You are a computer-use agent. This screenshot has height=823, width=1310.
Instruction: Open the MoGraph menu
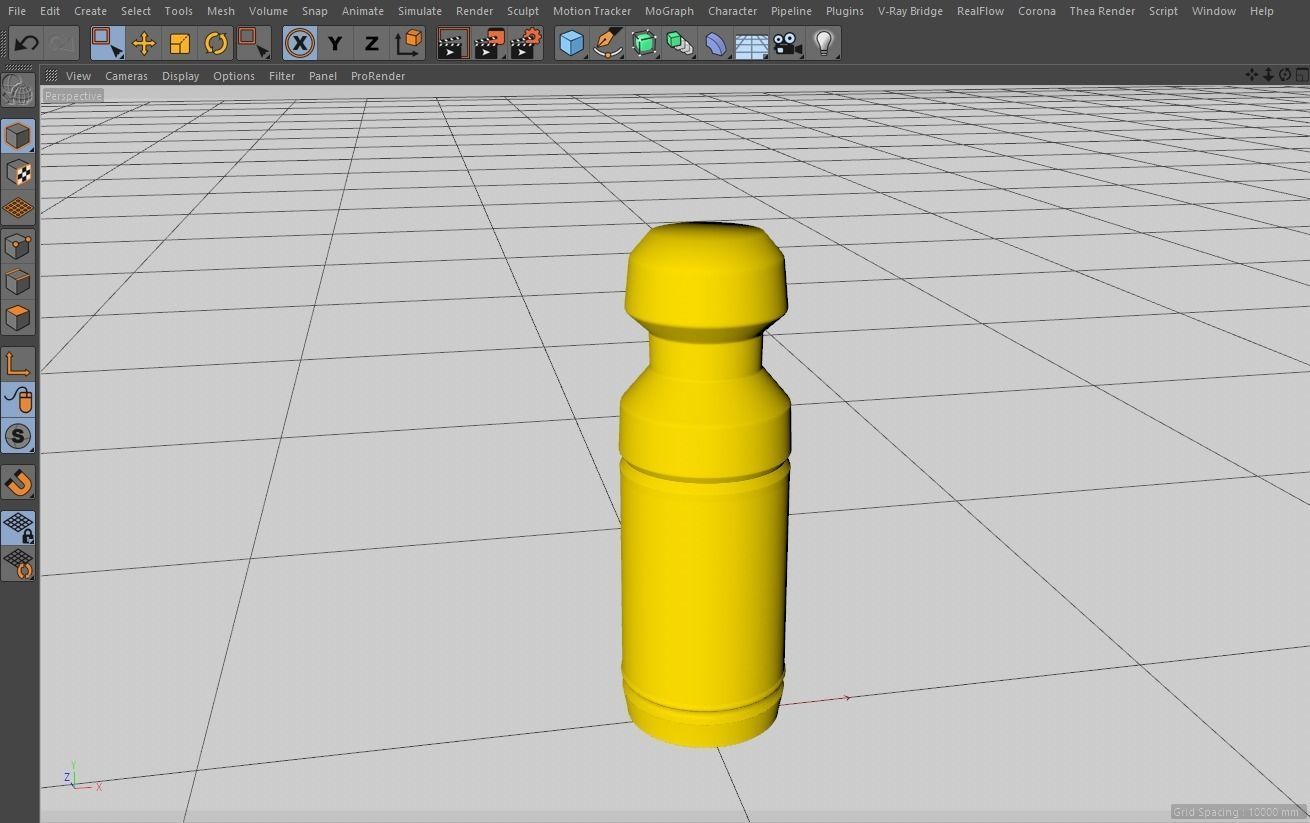669,11
